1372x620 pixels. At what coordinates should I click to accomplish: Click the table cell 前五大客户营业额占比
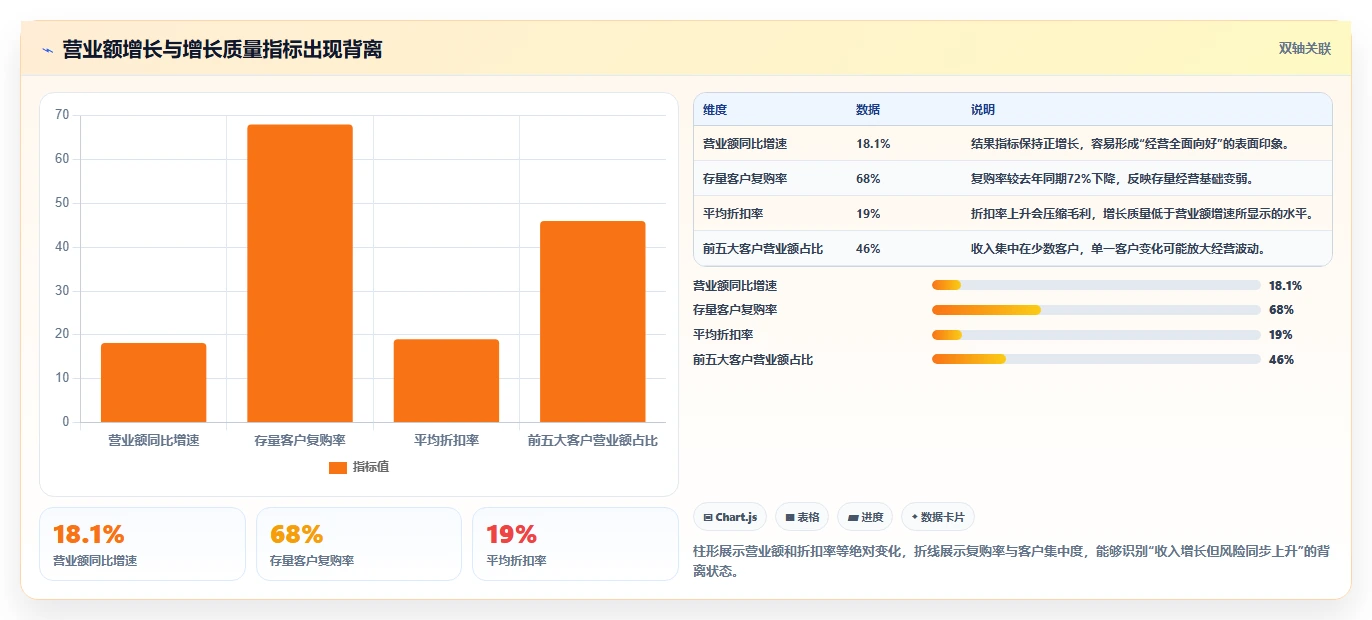click(763, 248)
